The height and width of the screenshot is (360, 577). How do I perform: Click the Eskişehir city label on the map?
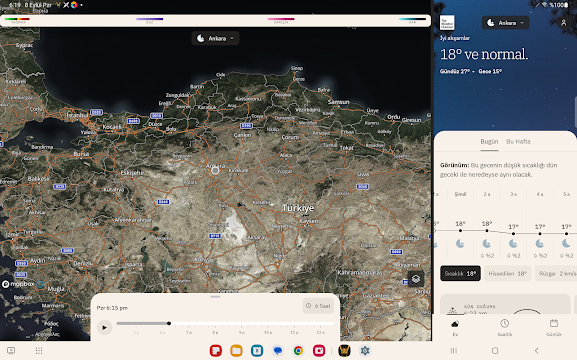132,173
